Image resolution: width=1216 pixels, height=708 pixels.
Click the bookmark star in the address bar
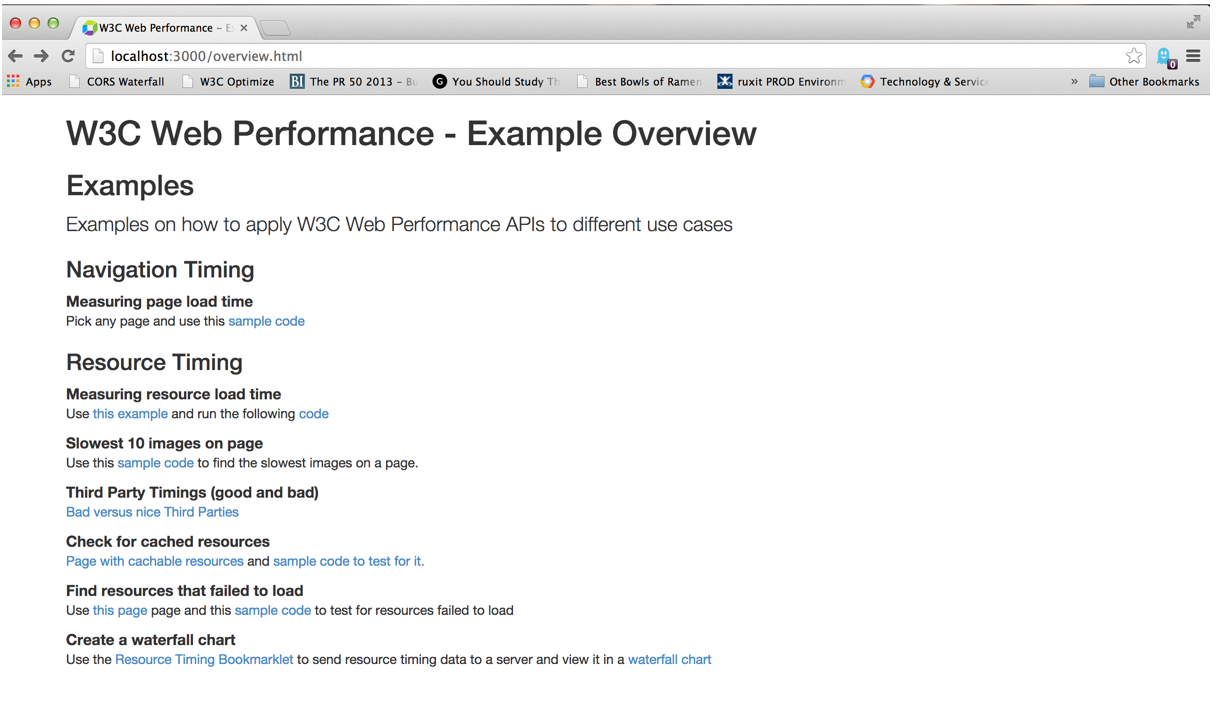point(1134,57)
